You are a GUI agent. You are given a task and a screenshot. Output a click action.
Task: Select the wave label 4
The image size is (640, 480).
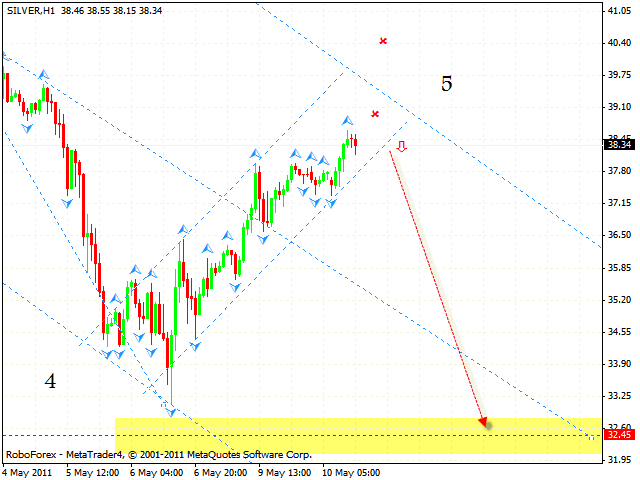[x=49, y=380]
